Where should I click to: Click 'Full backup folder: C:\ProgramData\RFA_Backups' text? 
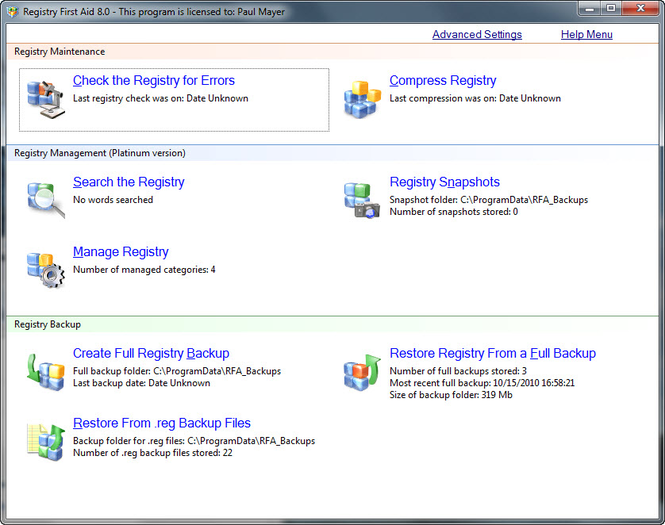click(x=177, y=371)
